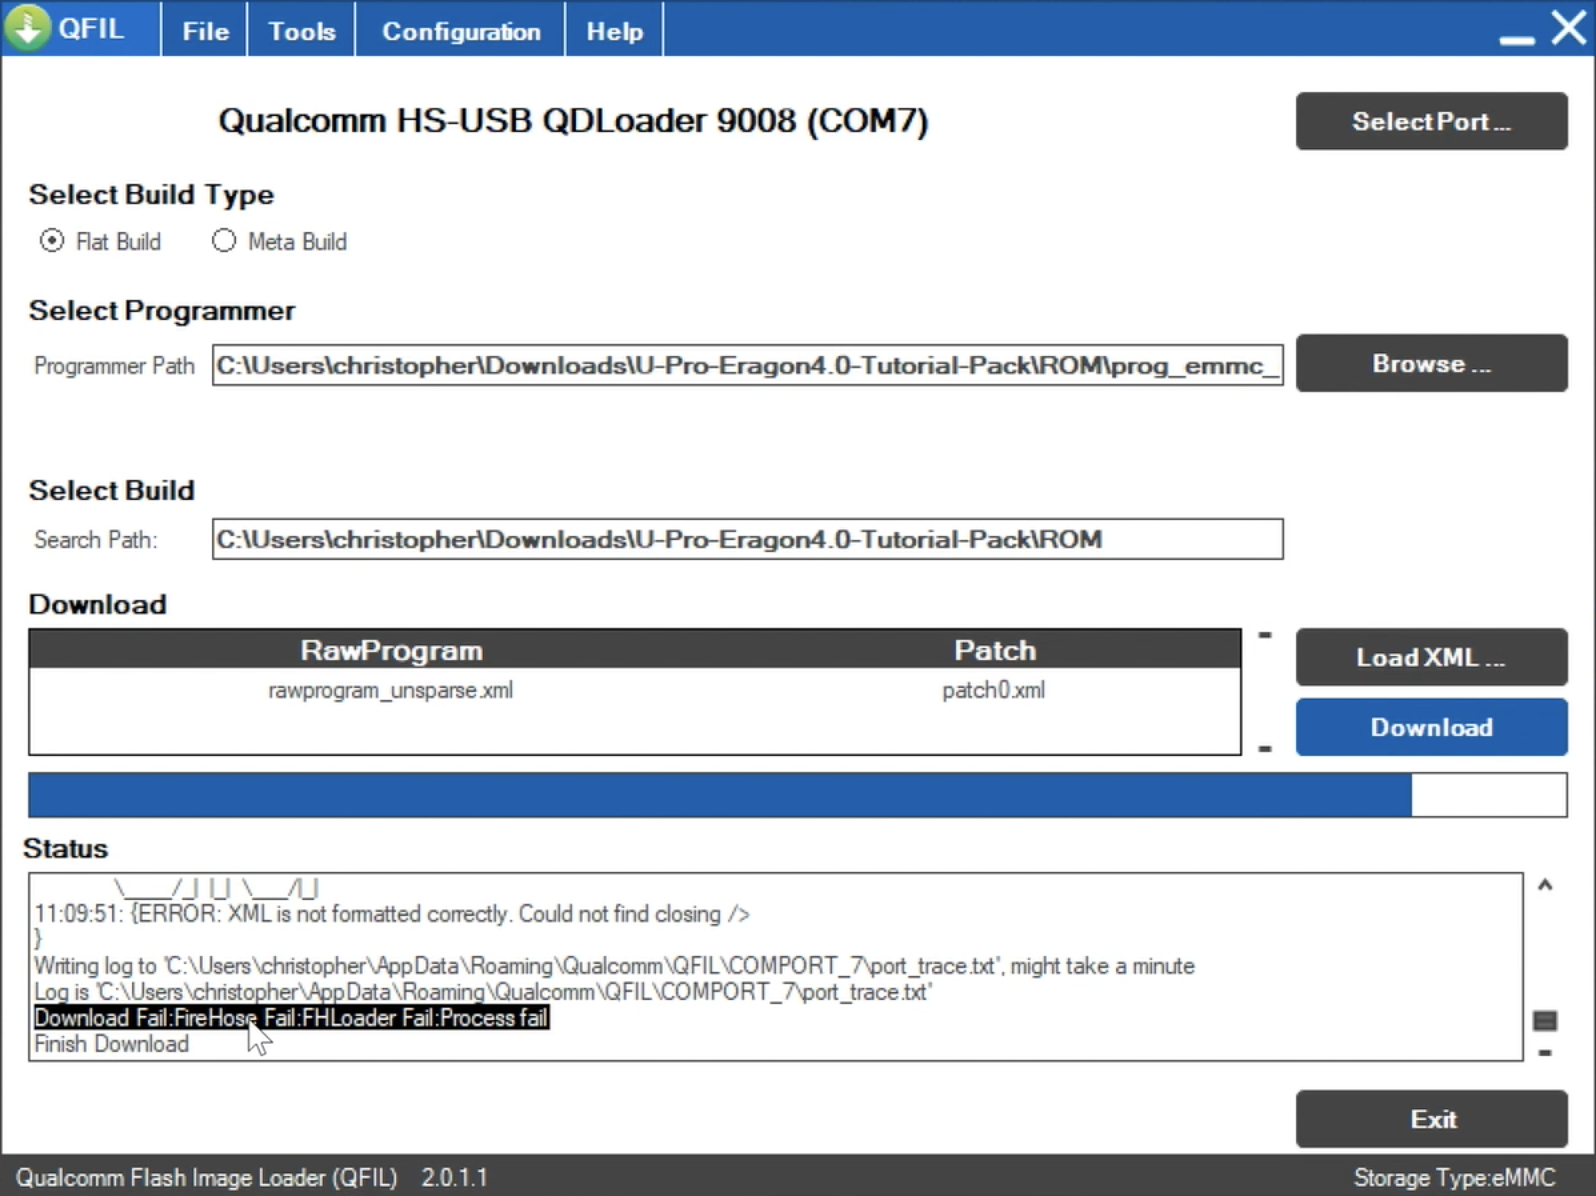Click the minus button below the XML list
This screenshot has height=1196, width=1596.
click(1265, 748)
